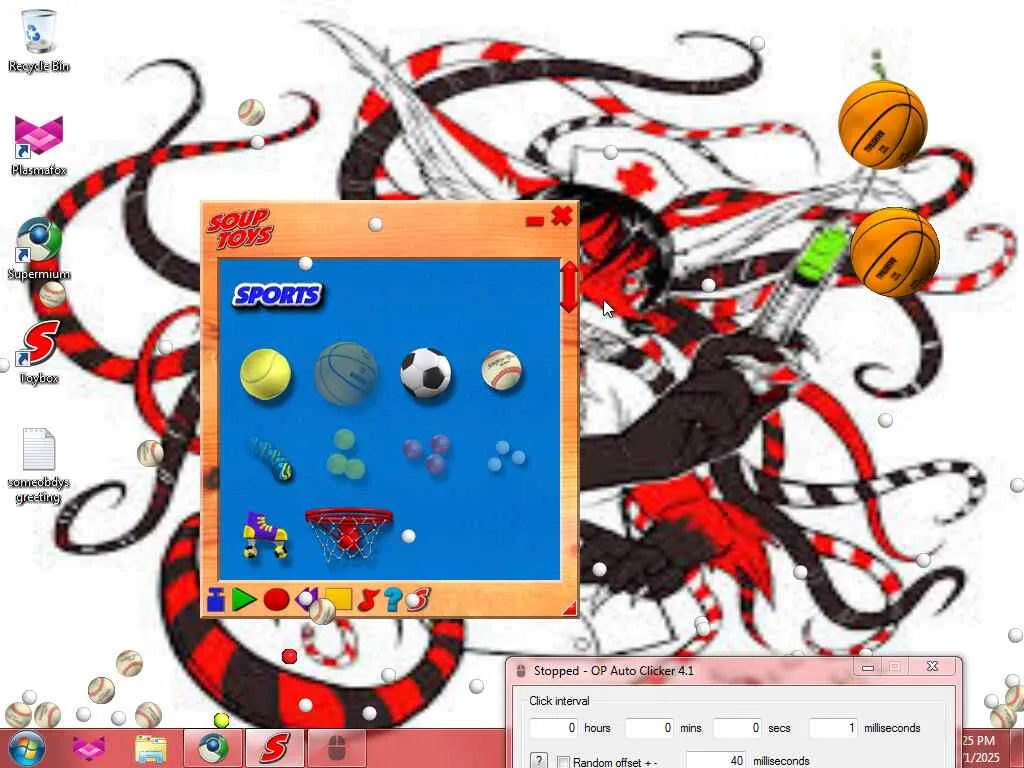Close the OP Auto Clicker window
1024x768 pixels.
tap(933, 666)
